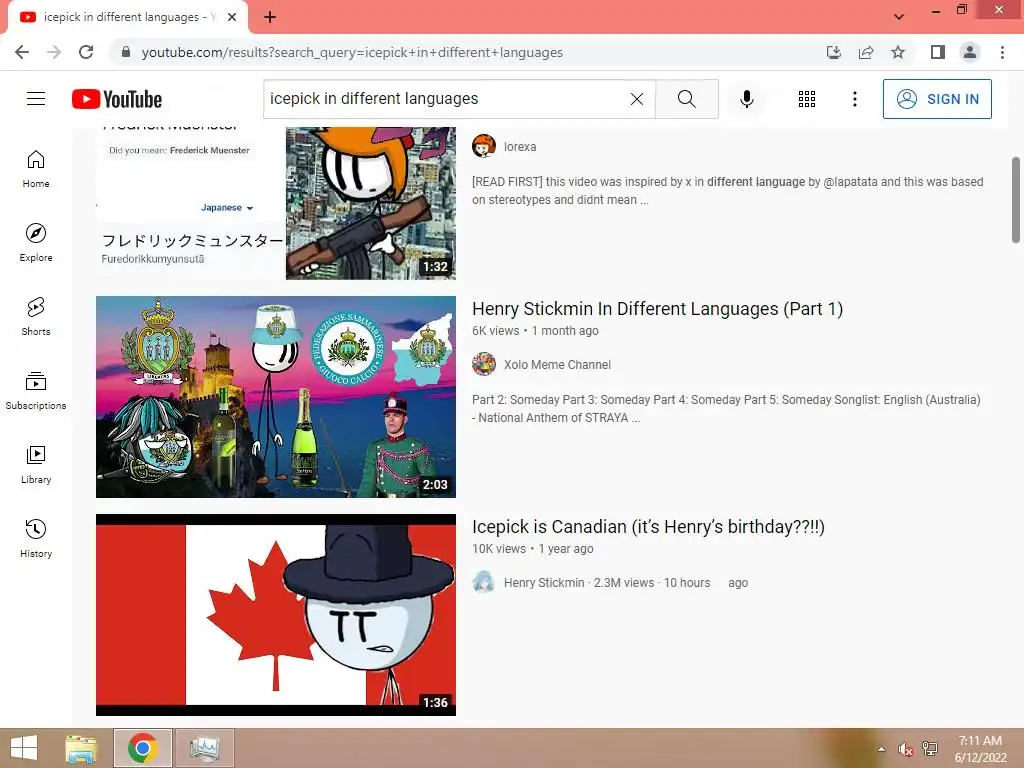Clear the search box with X

637,99
